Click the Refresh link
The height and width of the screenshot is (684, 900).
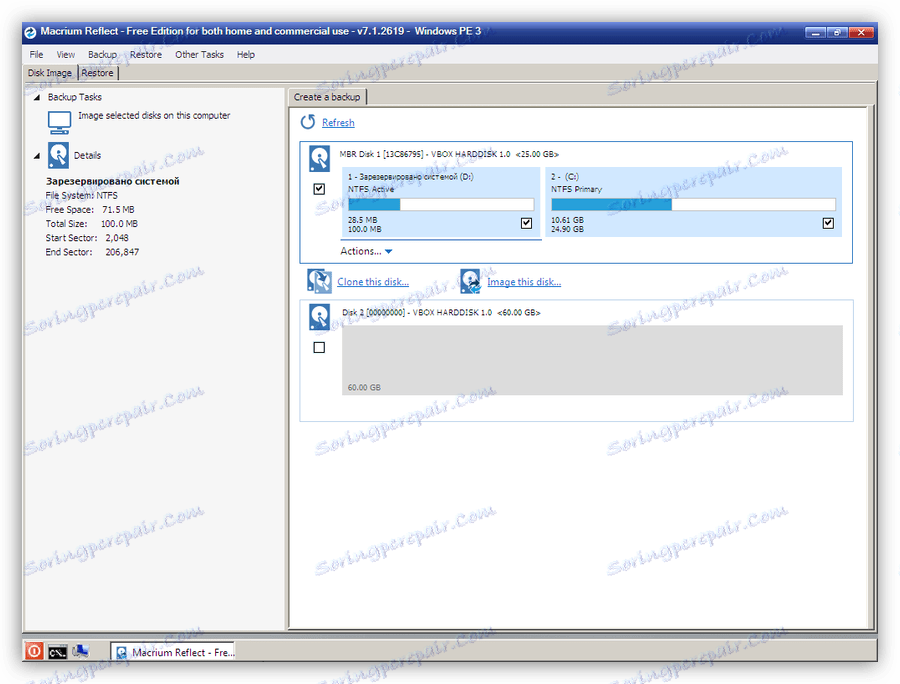338,123
